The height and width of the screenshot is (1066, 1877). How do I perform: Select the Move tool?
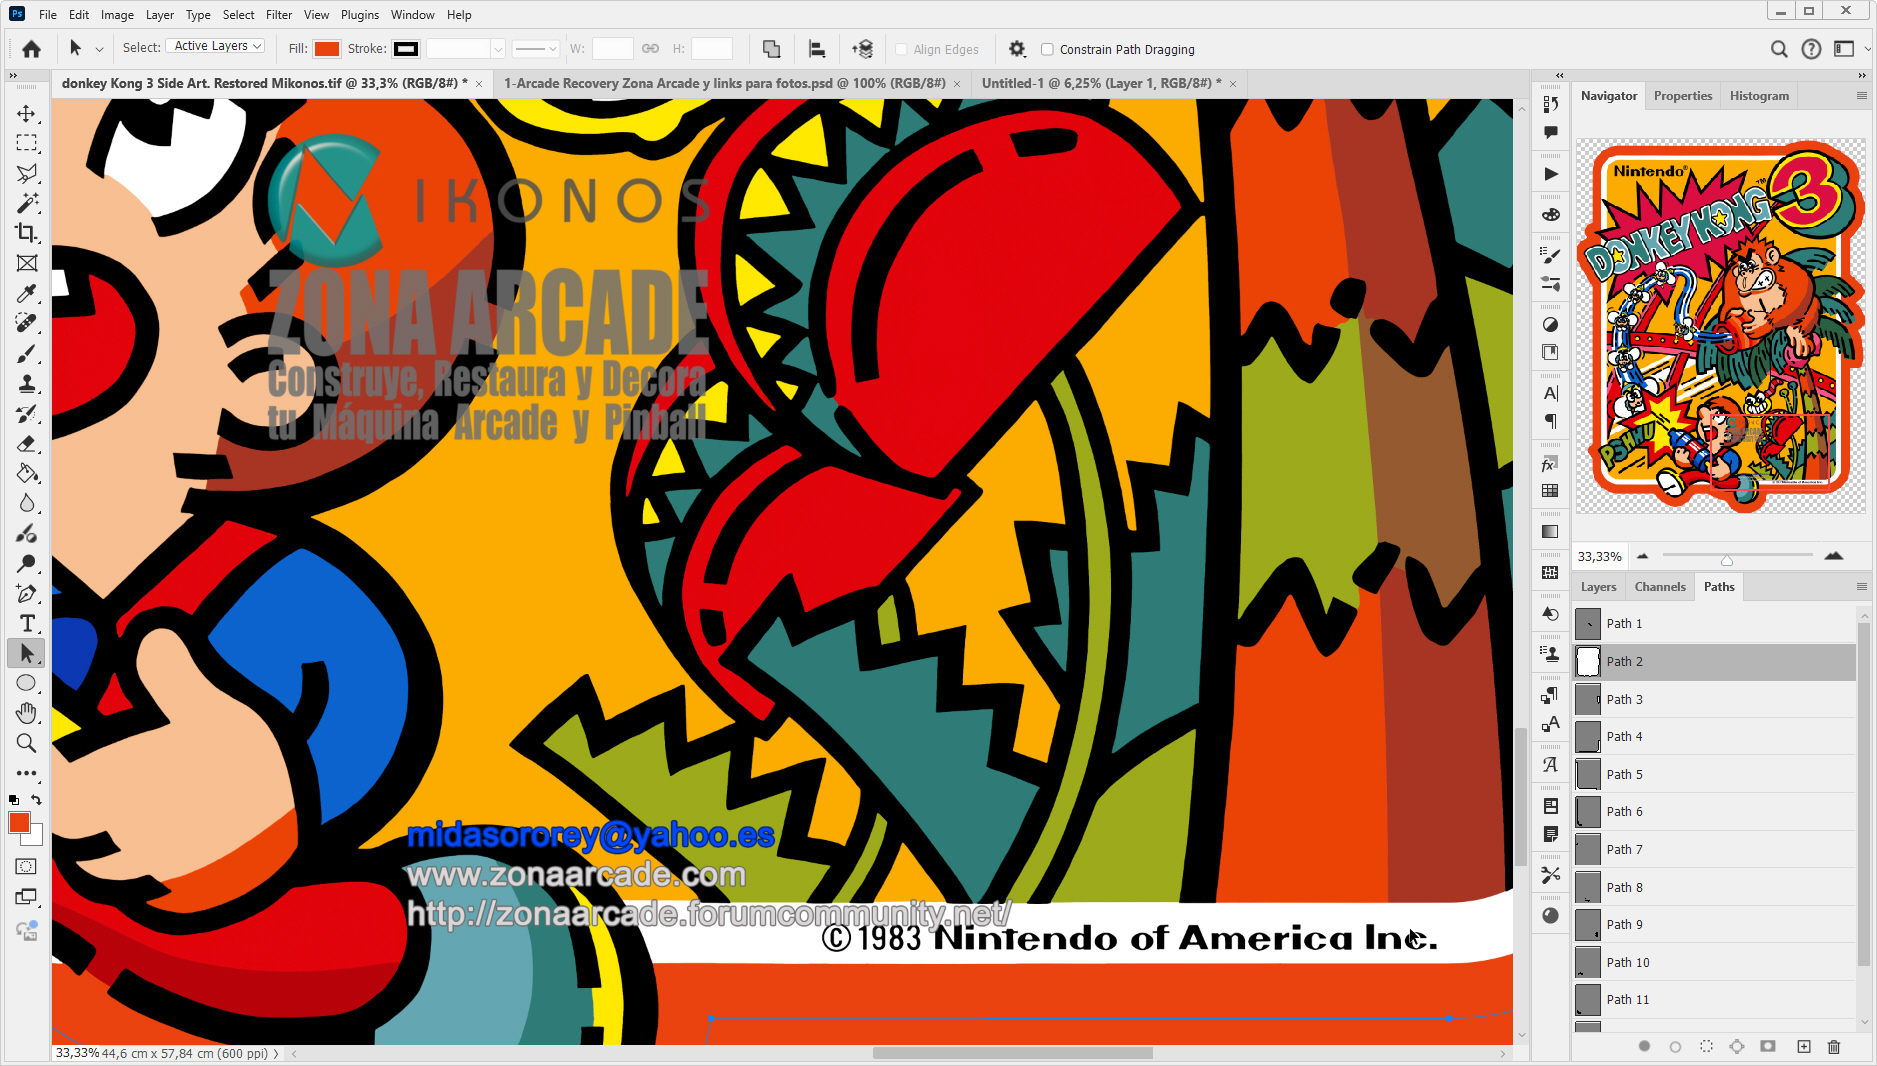tap(27, 113)
